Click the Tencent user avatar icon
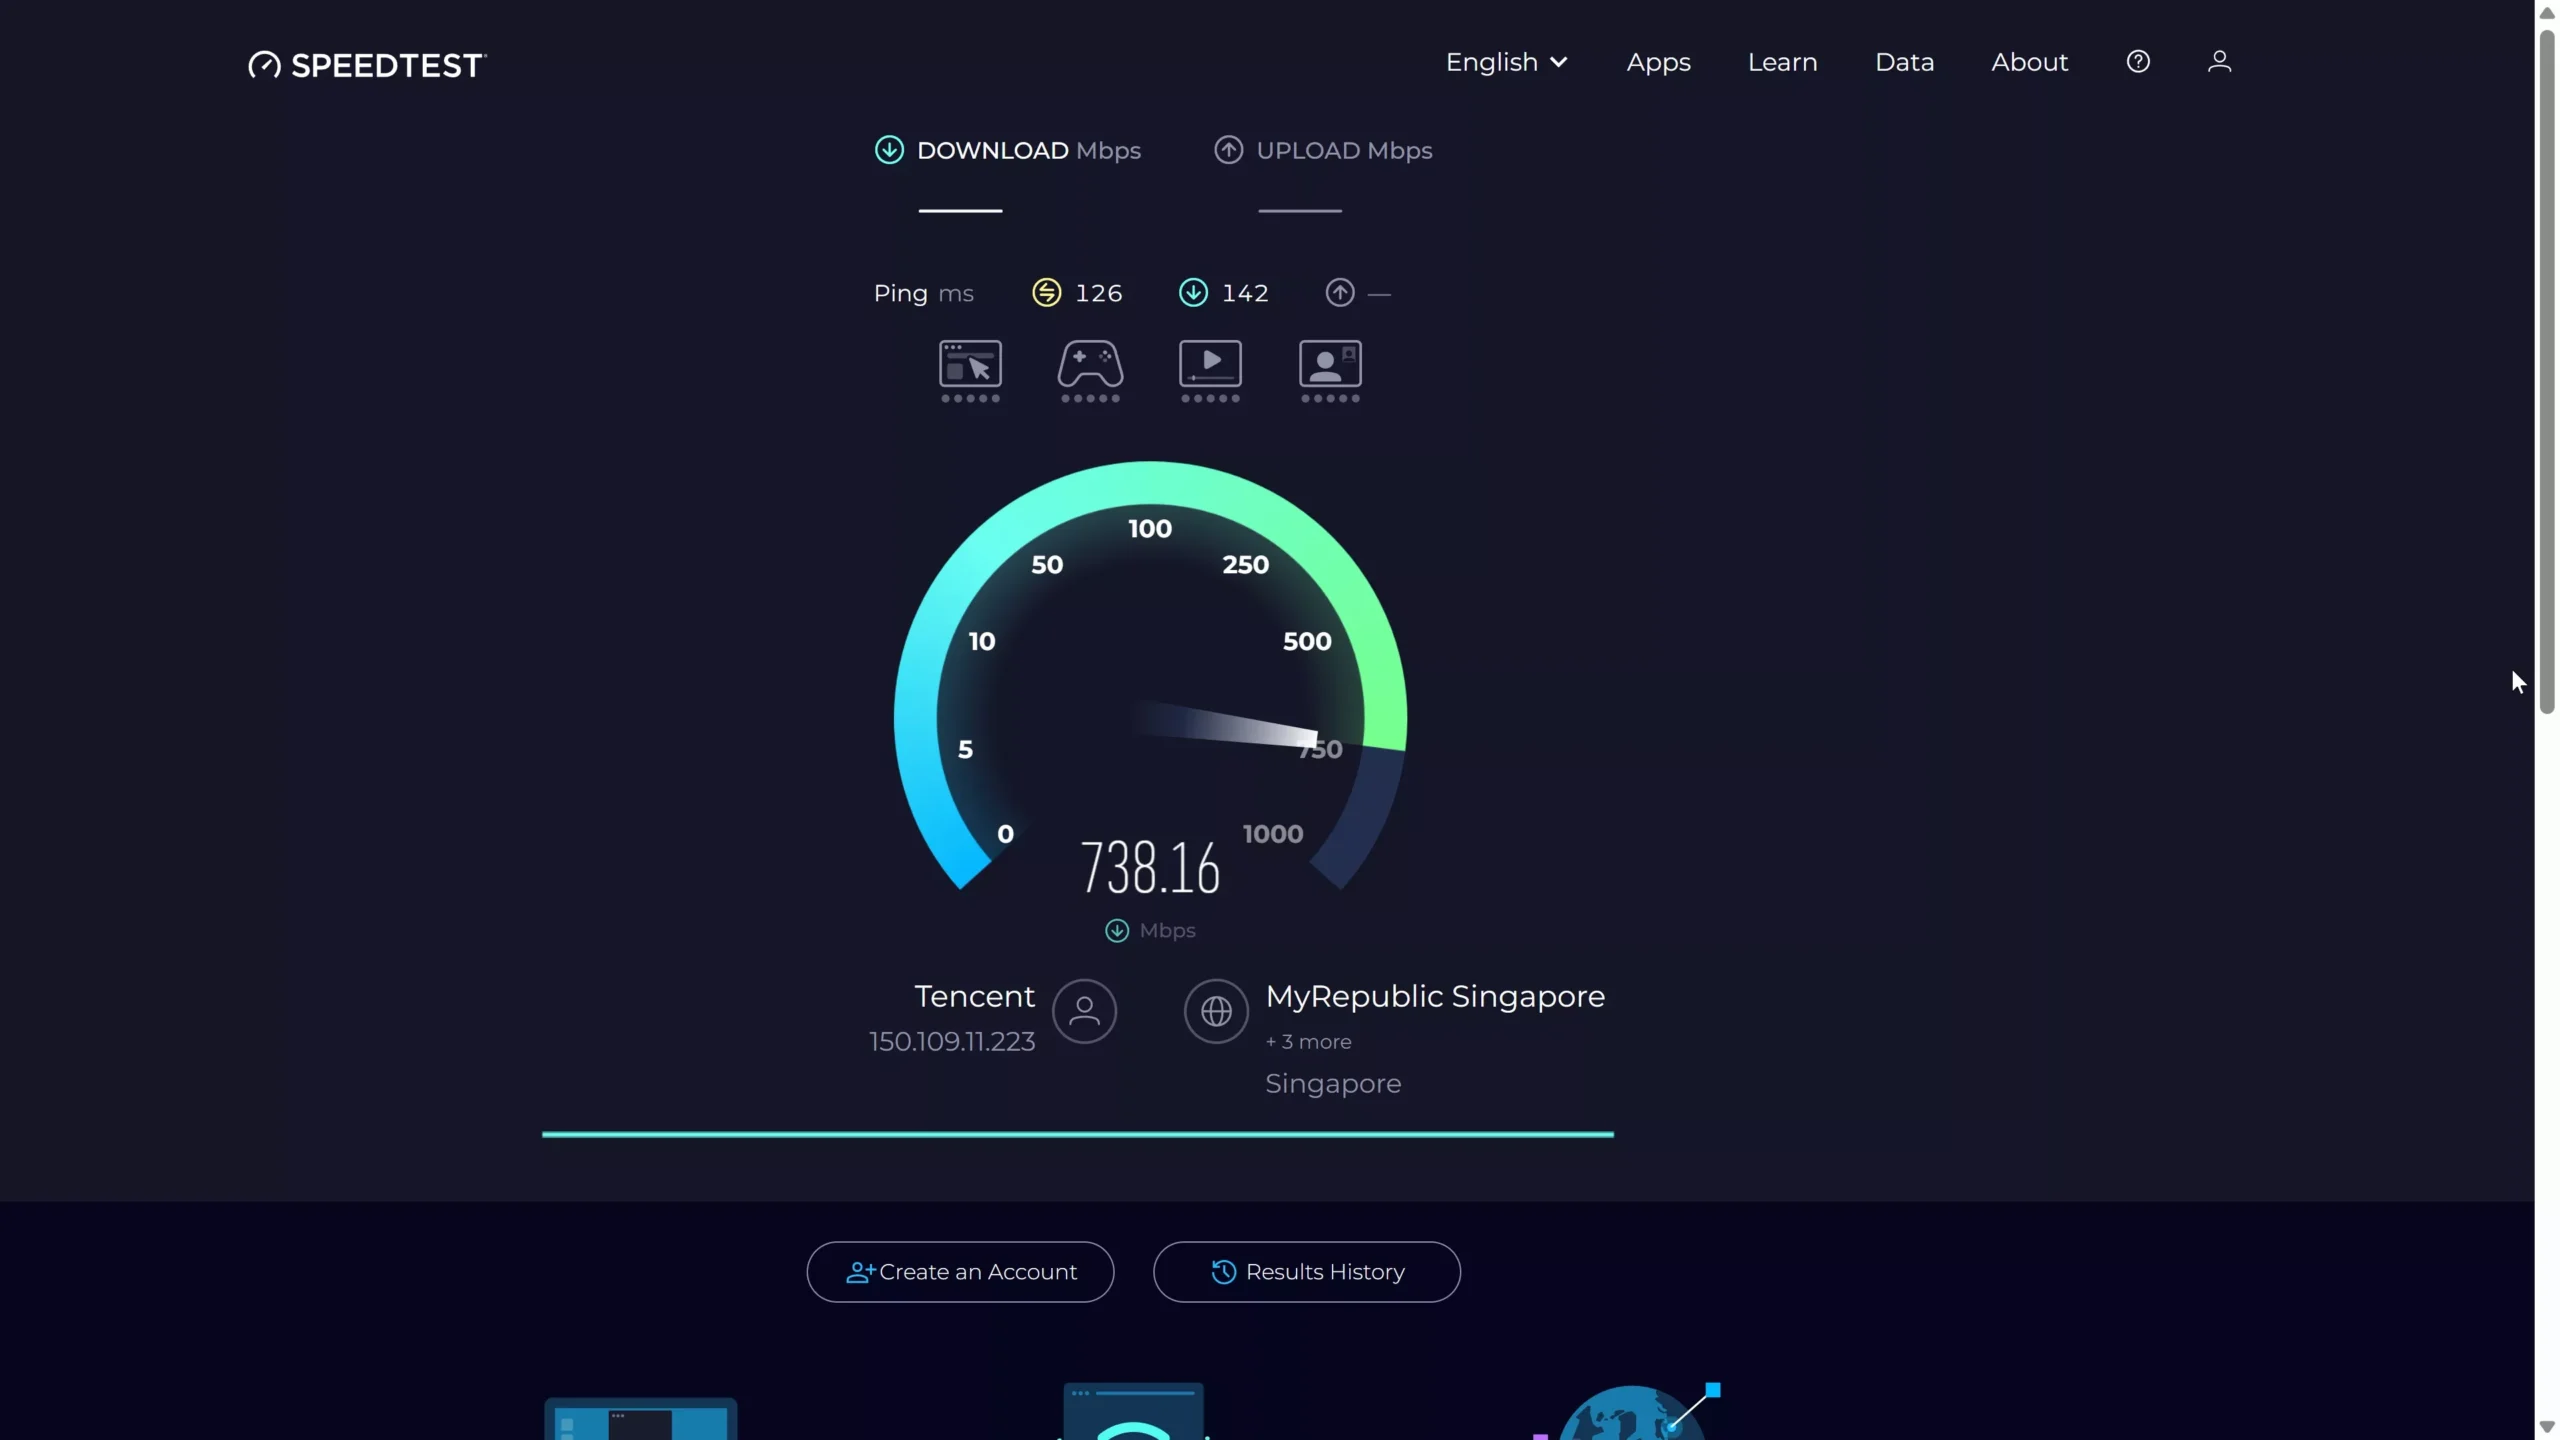The width and height of the screenshot is (2560, 1440). point(1084,1012)
